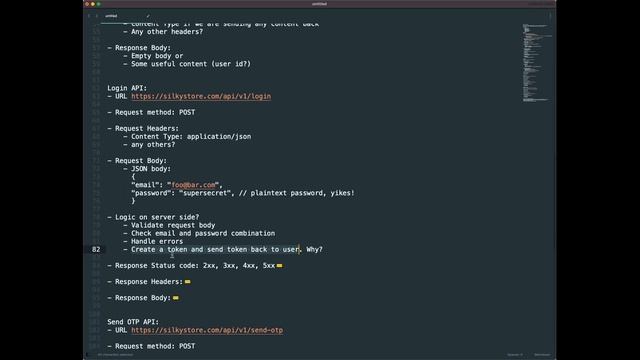Click line number 82 in the gutter
Screen dimensions: 640x360
click(x=96, y=249)
